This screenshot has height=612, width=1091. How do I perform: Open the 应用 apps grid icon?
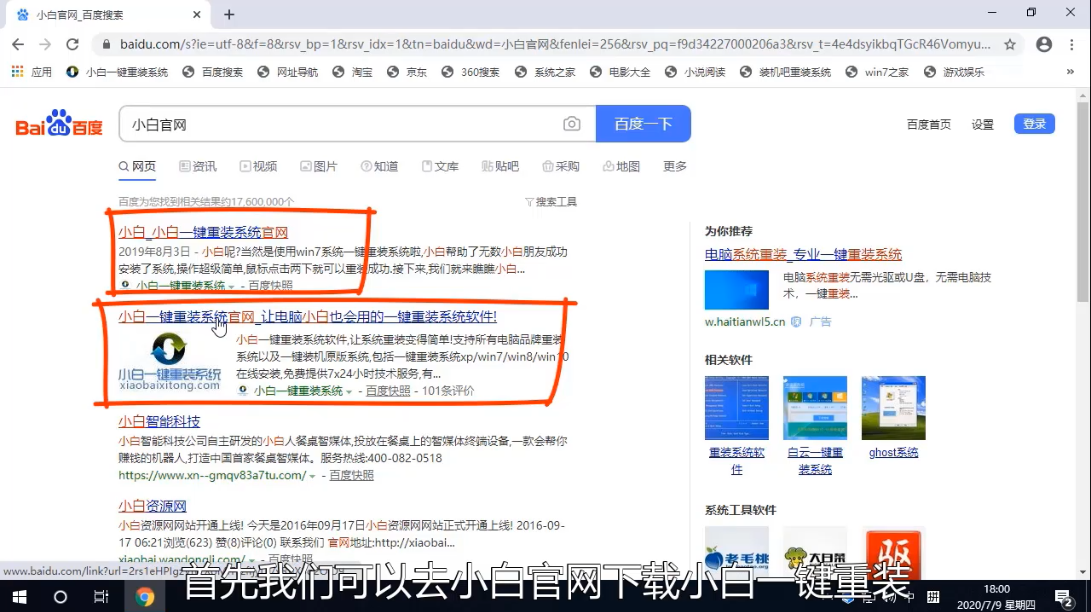(18, 71)
